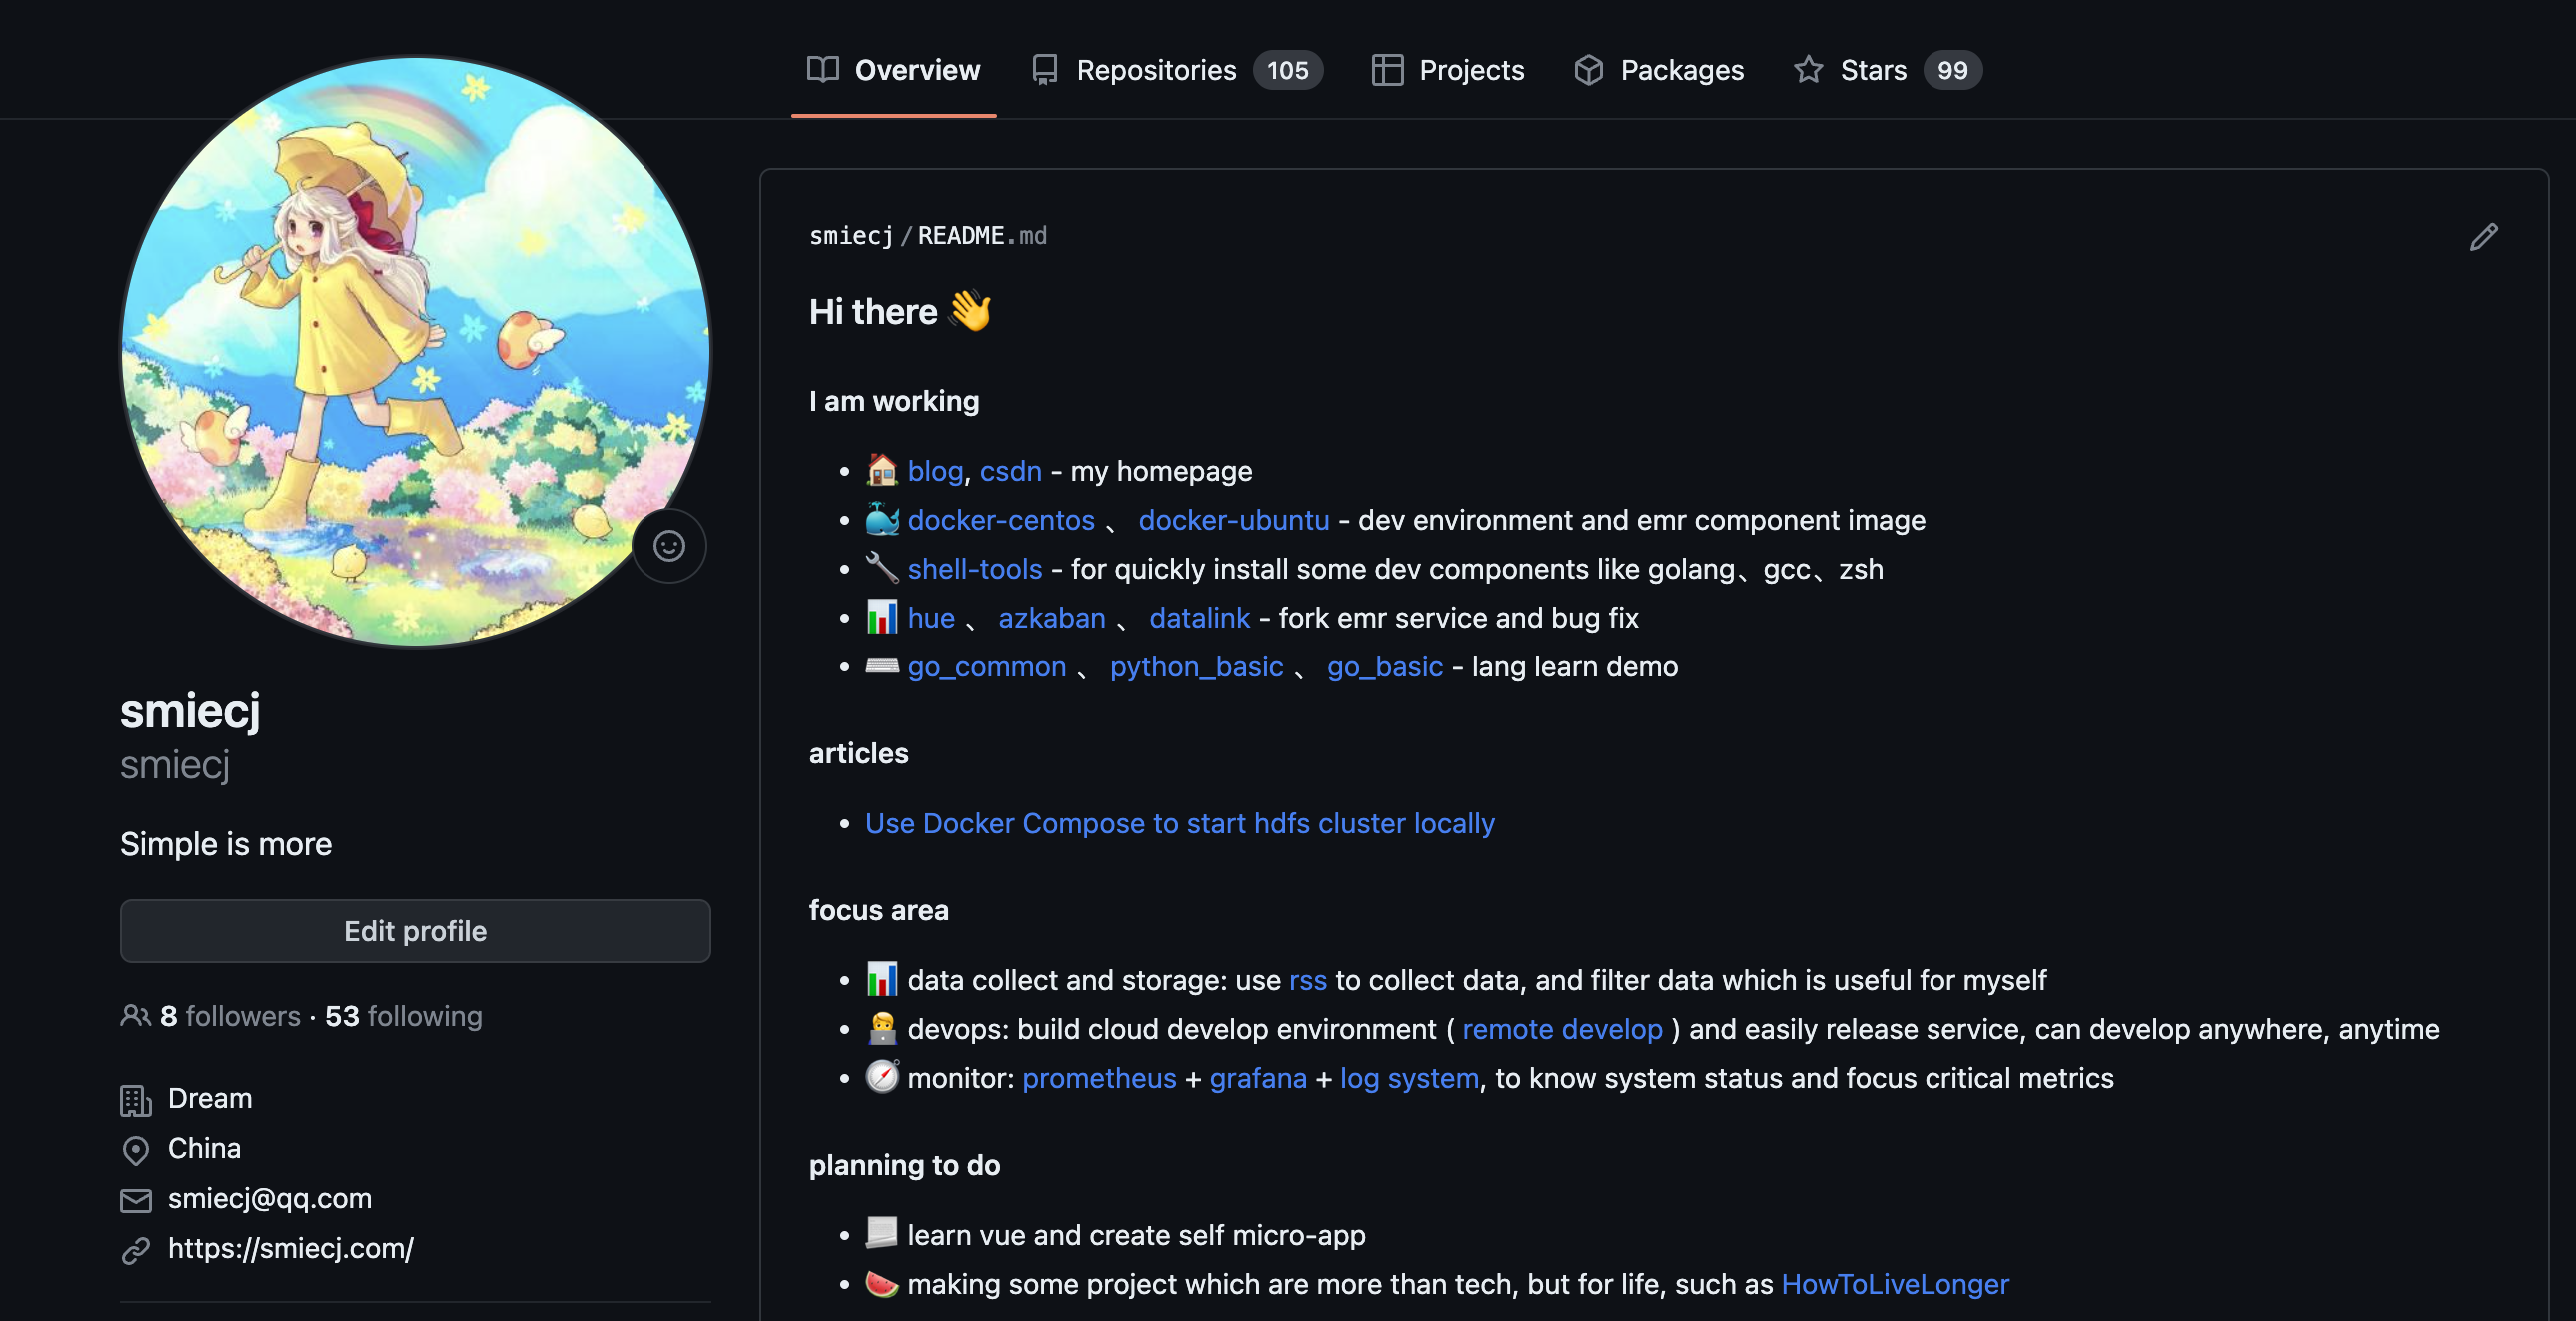Switch to Repositories tab
The height and width of the screenshot is (1321, 2576).
pyautogui.click(x=1156, y=70)
